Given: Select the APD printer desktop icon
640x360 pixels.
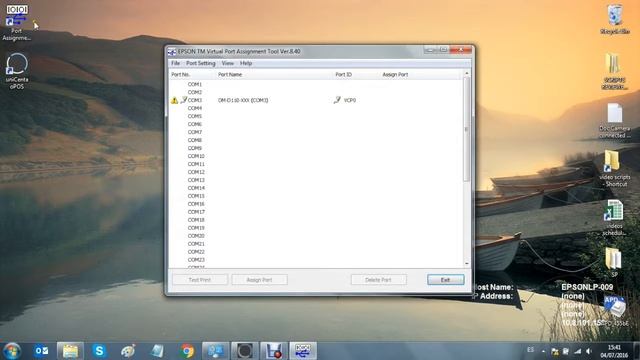Looking at the screenshot, I should pyautogui.click(x=615, y=311).
